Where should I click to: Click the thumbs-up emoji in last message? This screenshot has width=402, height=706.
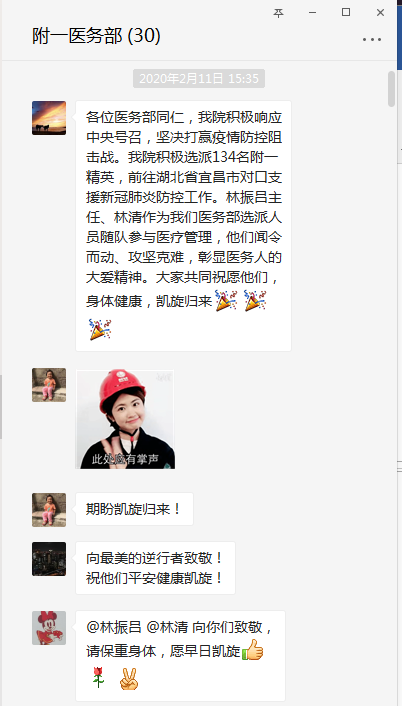(x=253, y=650)
